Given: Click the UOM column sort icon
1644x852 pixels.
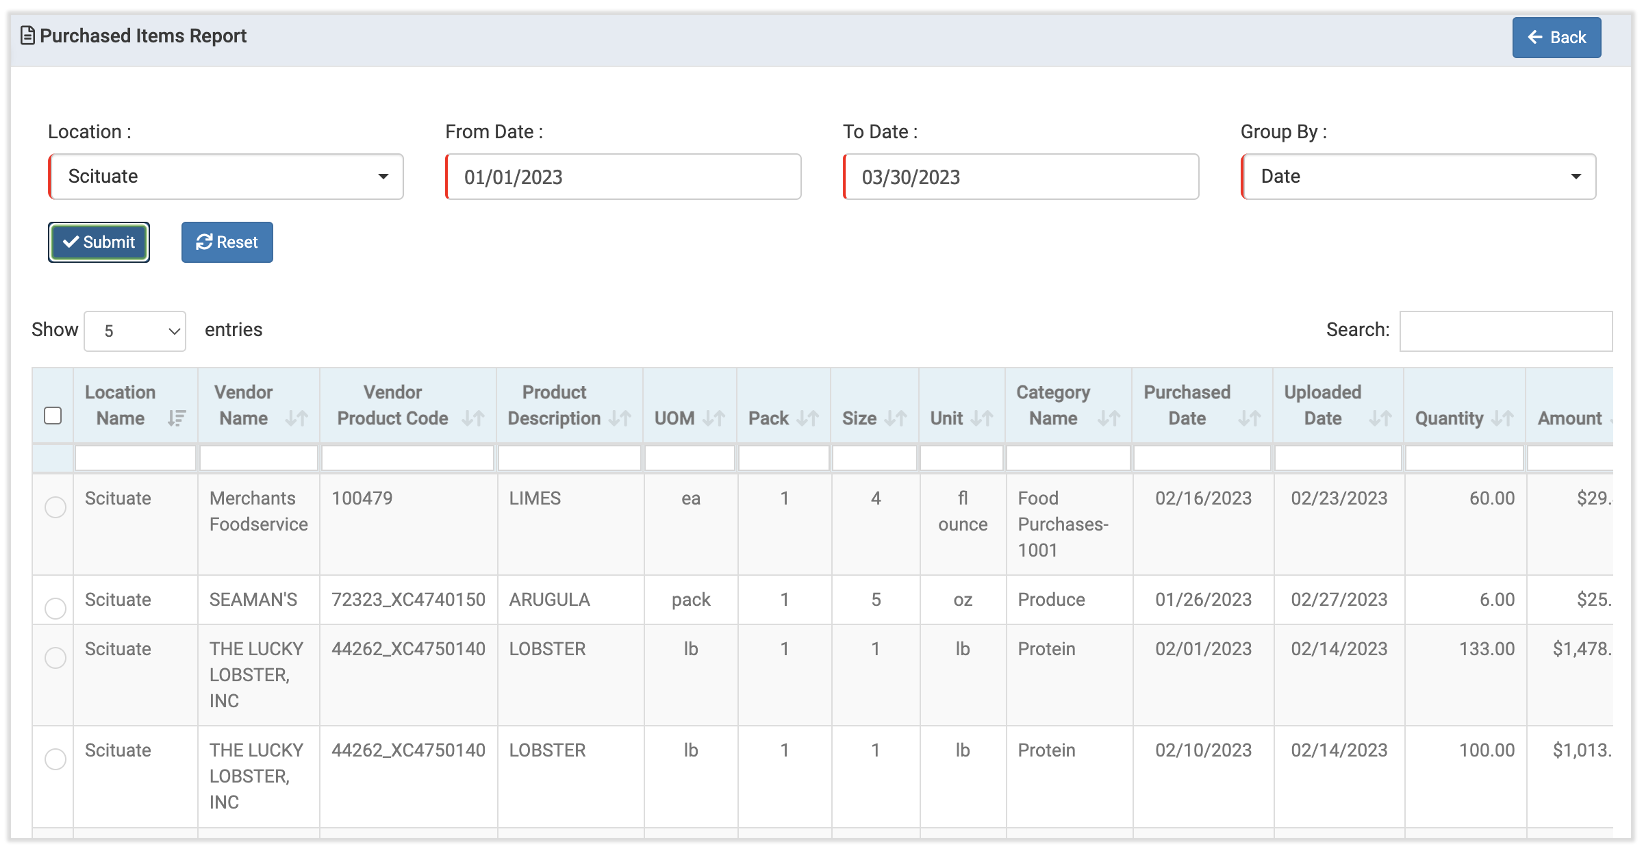Looking at the screenshot, I should 714,419.
